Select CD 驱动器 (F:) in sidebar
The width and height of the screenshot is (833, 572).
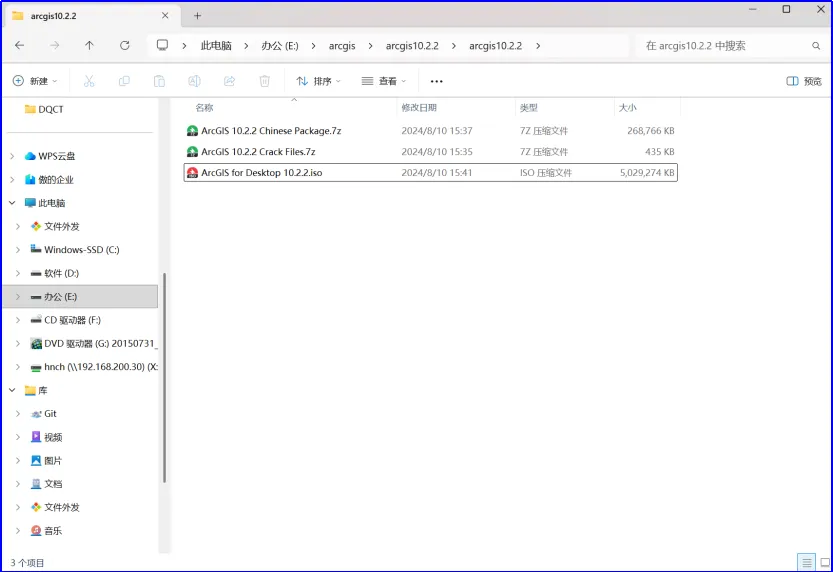click(65, 320)
